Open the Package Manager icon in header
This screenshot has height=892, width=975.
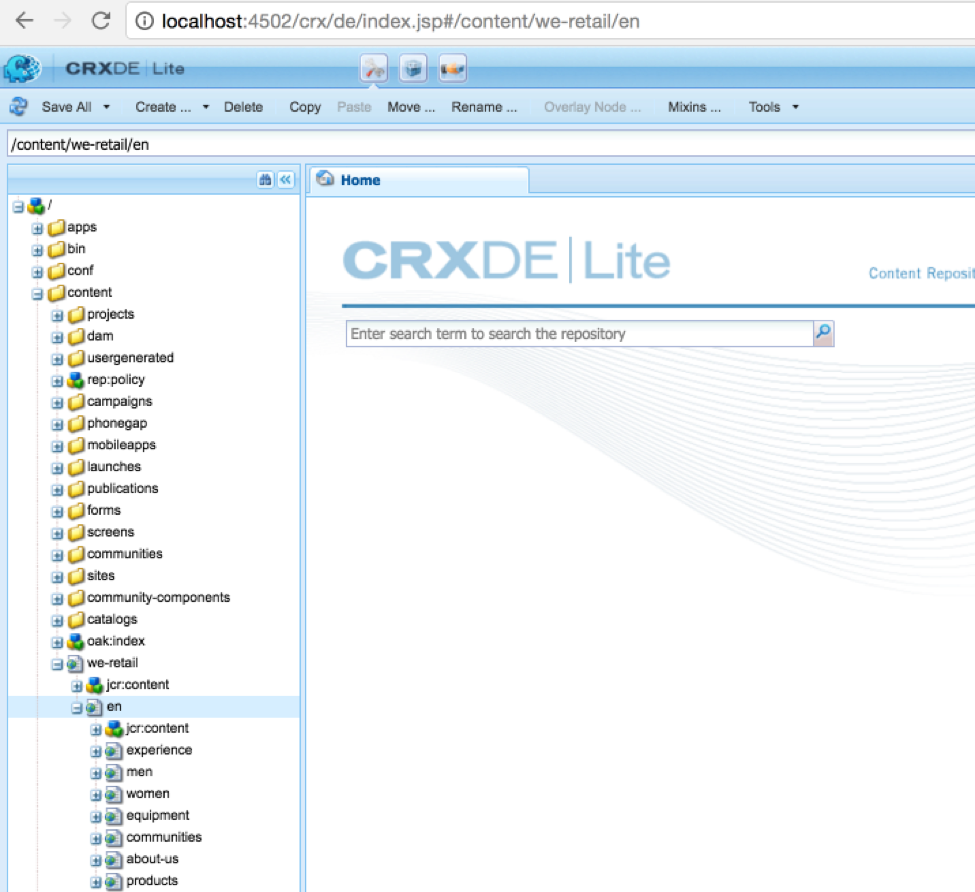click(413, 68)
